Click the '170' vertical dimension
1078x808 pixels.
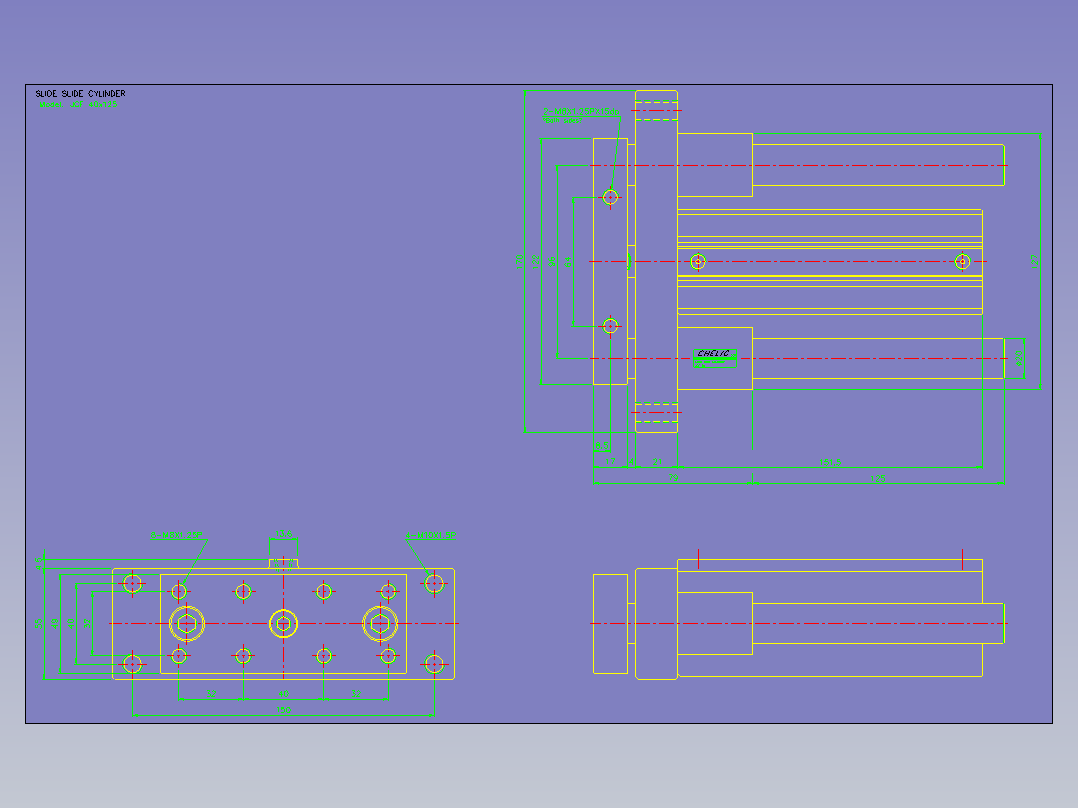click(520, 261)
